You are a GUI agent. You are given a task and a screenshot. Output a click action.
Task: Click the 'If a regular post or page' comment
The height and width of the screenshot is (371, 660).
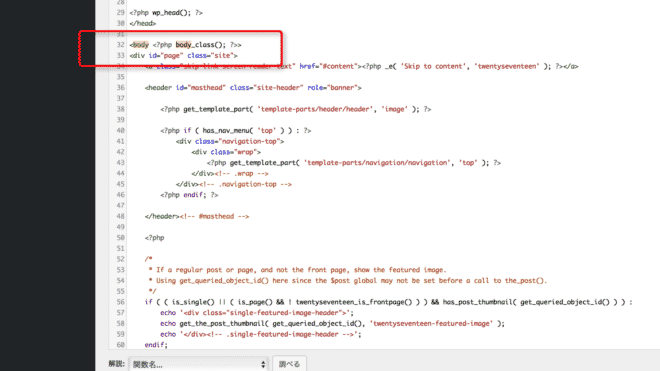(x=297, y=270)
